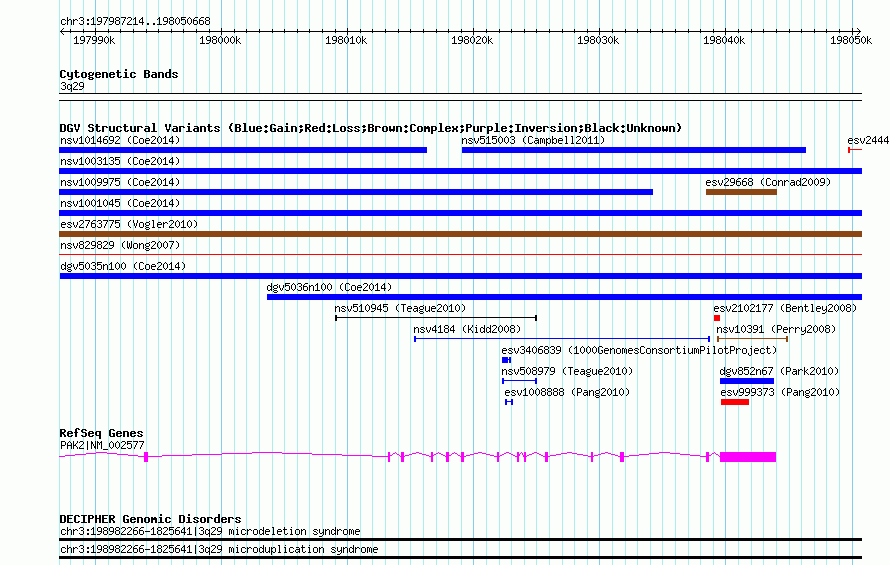Click the esv999373 (Pang2010) red loss bar
The image size is (890, 565).
(x=735, y=402)
